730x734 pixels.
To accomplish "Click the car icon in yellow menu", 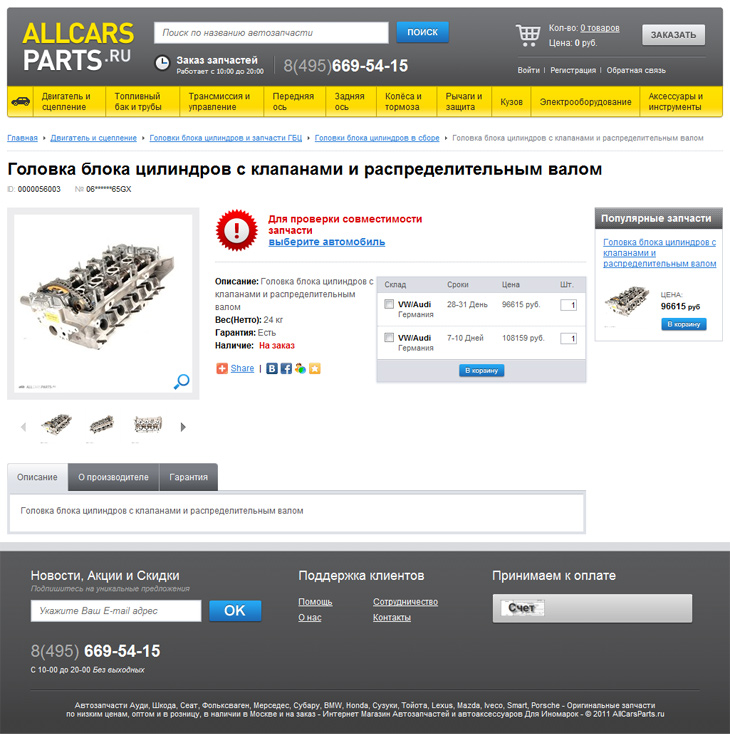I will coord(21,101).
